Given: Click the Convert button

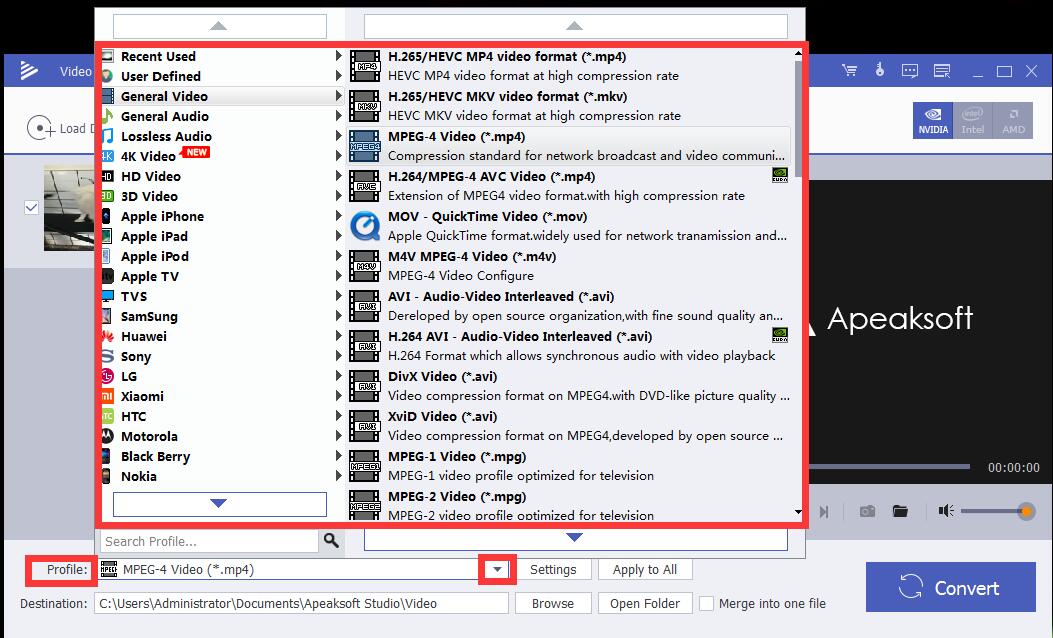Looking at the screenshot, I should click(x=949, y=587).
